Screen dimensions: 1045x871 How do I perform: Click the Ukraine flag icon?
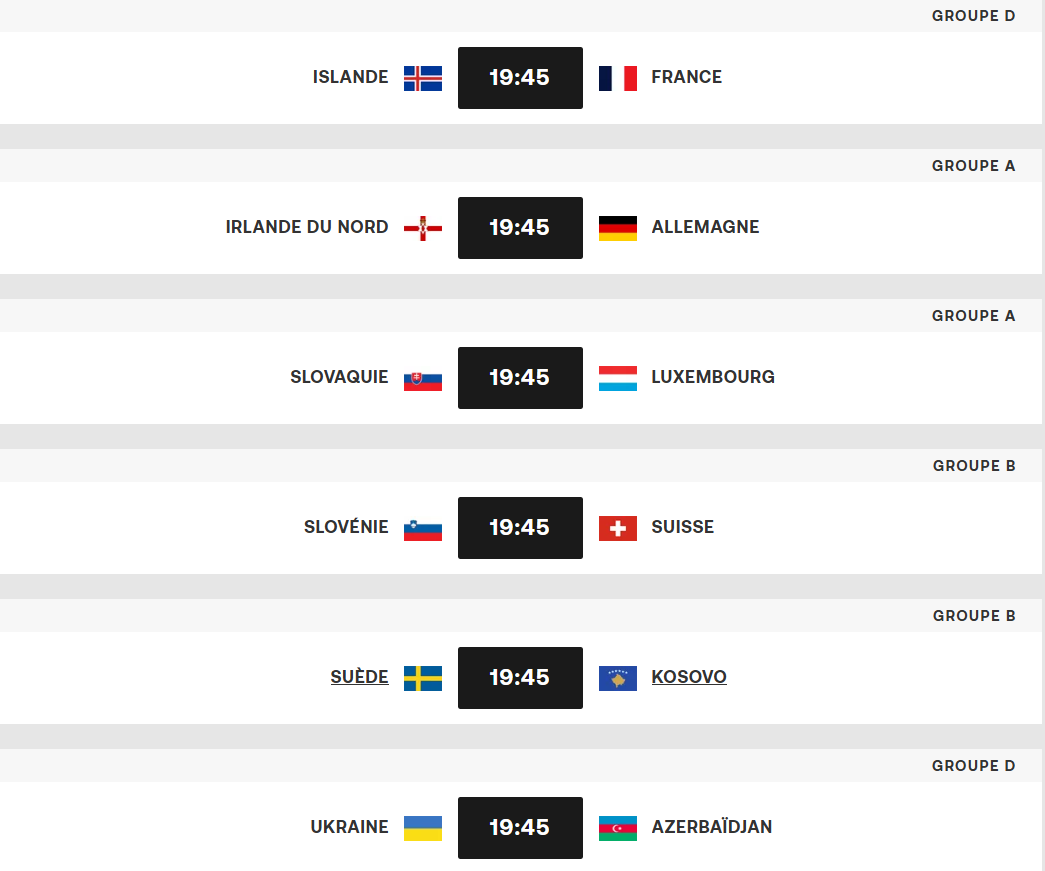click(423, 828)
